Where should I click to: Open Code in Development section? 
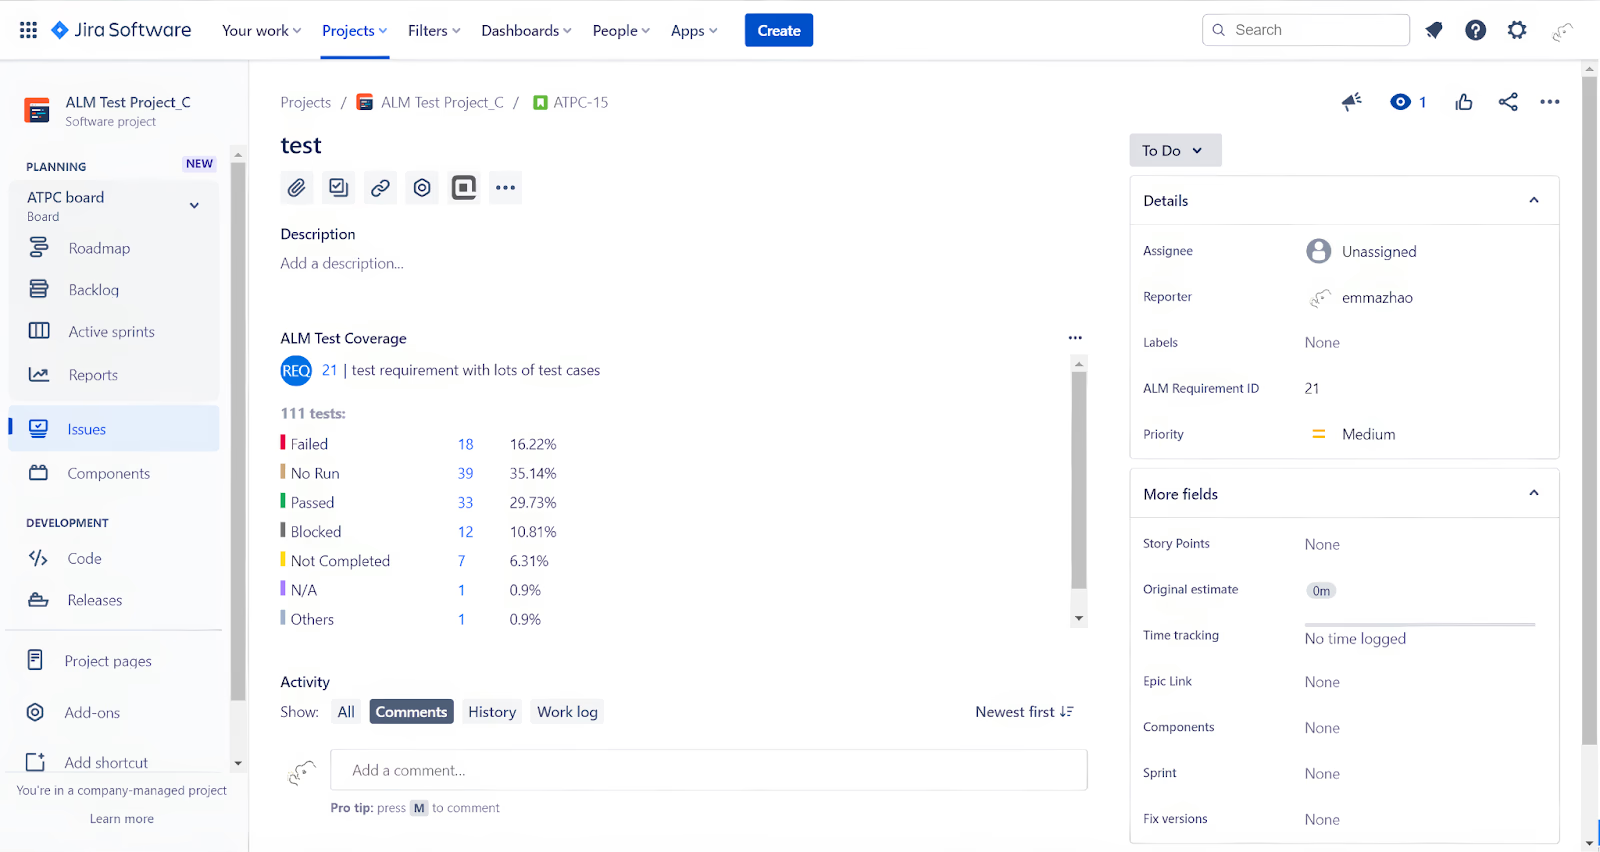[85, 559]
